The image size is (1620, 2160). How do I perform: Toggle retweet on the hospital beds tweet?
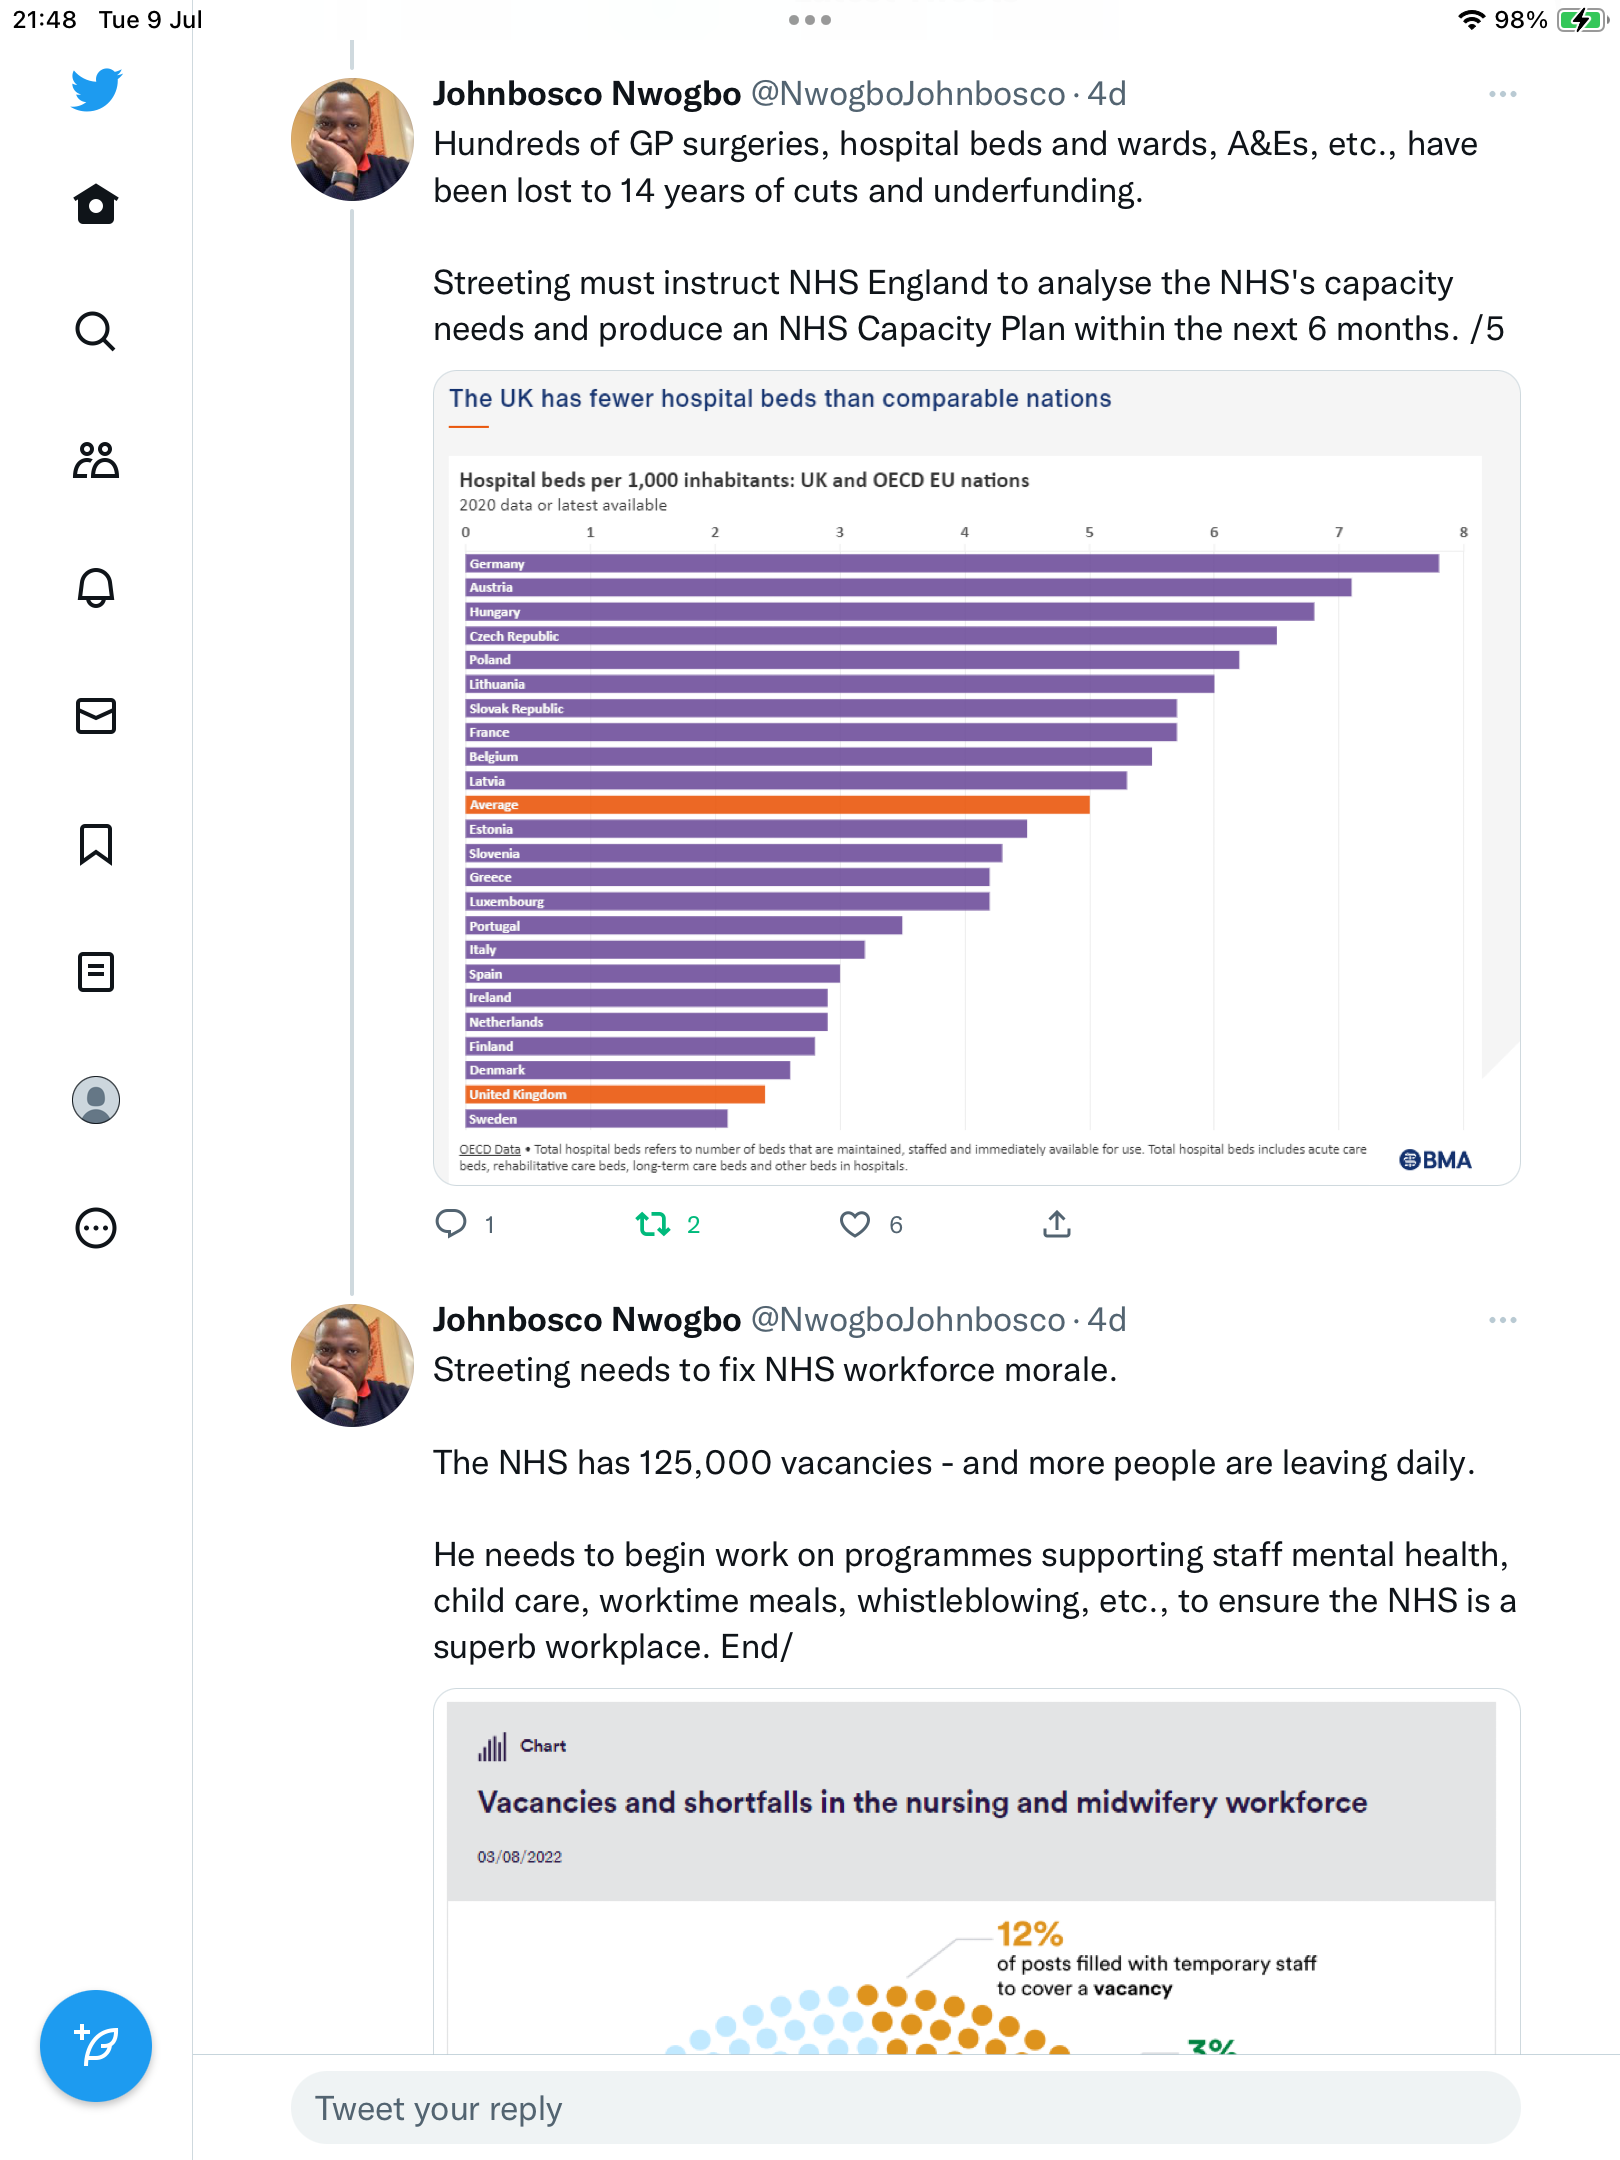coord(654,1224)
